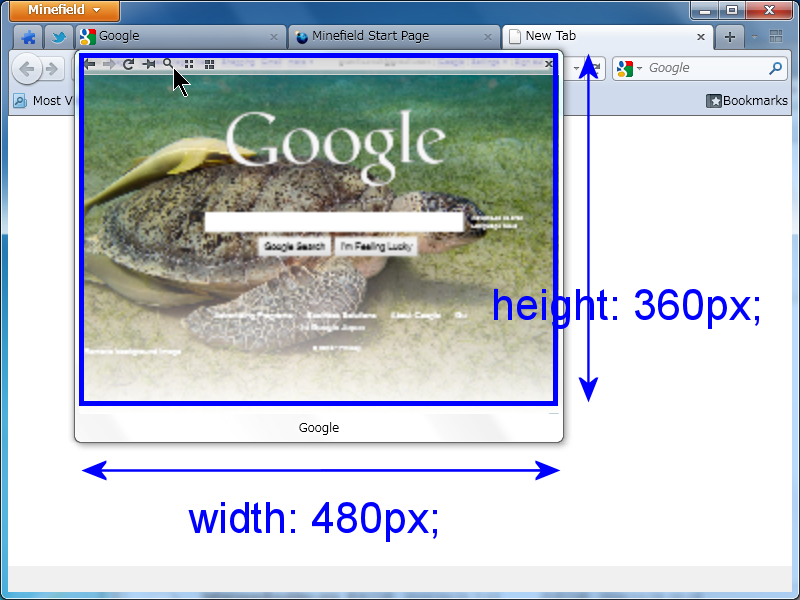
Task: Open a new tab with the plus button
Action: [730, 37]
